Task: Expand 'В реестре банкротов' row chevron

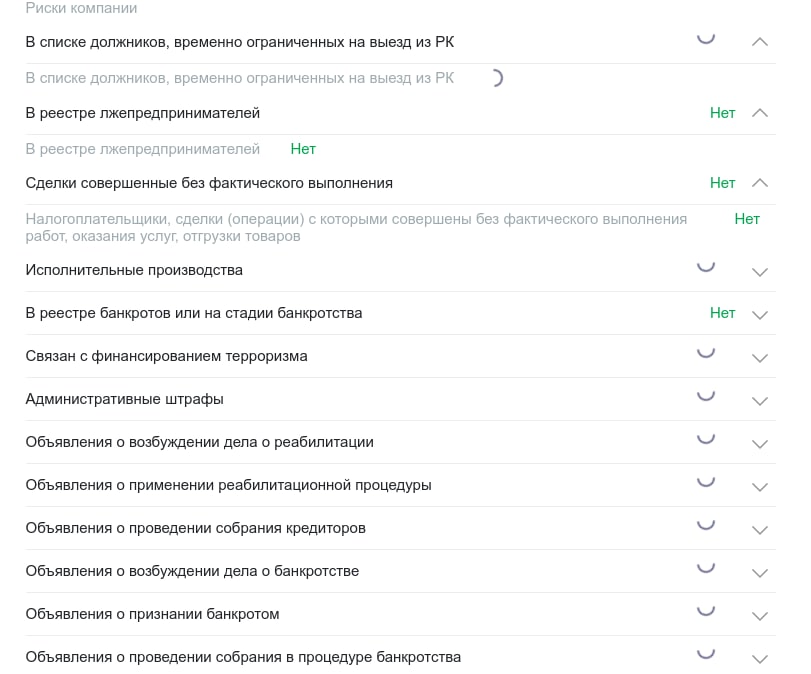Action: [x=759, y=315]
